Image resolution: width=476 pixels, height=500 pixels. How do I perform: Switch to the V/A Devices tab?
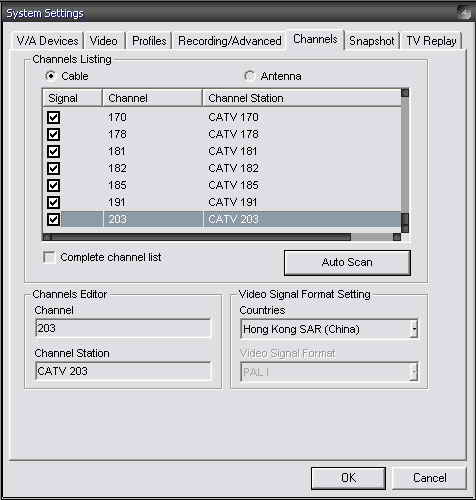[47, 41]
